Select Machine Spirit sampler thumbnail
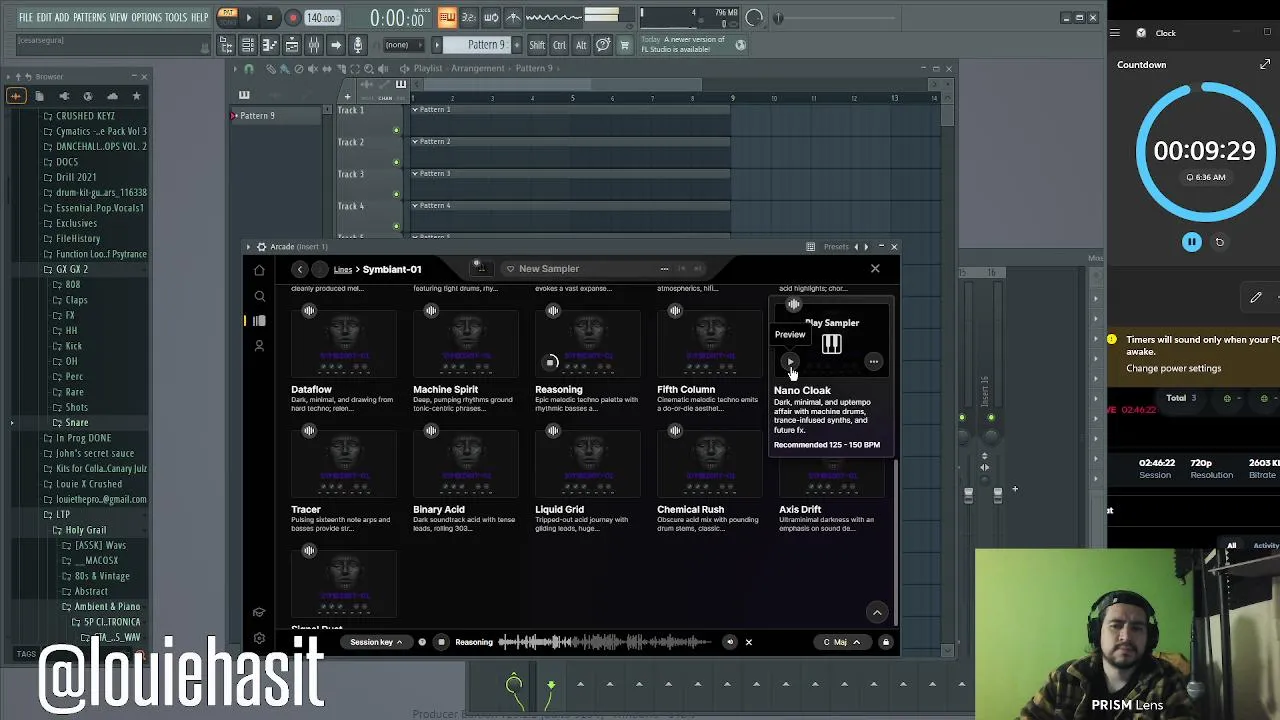This screenshot has height=720, width=1280. tap(466, 345)
